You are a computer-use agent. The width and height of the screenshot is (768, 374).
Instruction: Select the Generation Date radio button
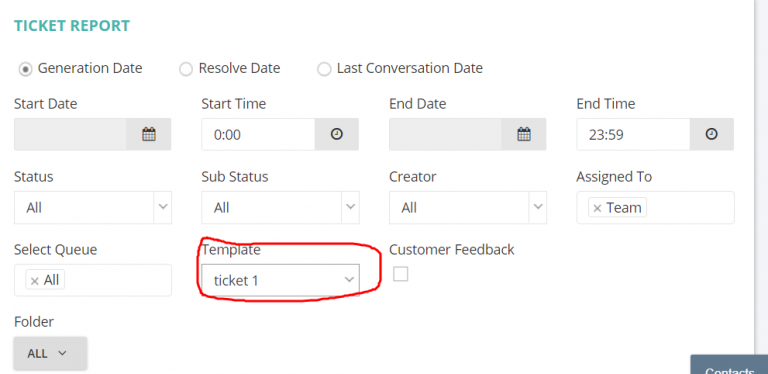(25, 69)
